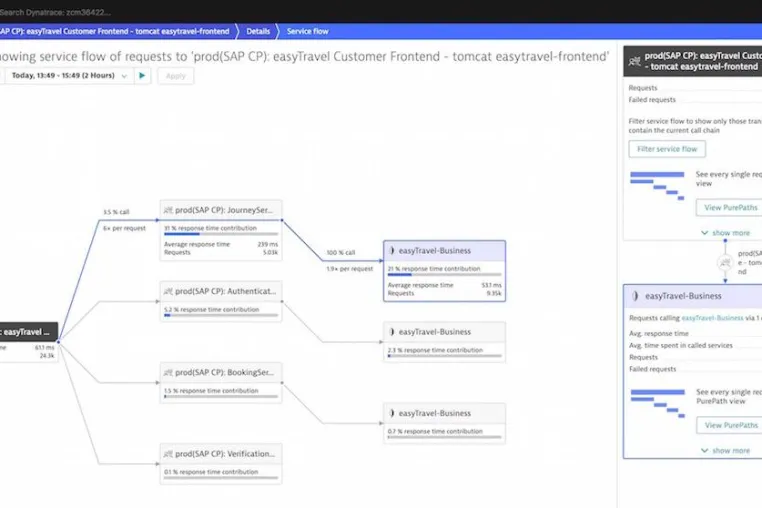Click the easyTravel-Business sidebar panel header
Viewport: 762px width, 508px height.
693,296
